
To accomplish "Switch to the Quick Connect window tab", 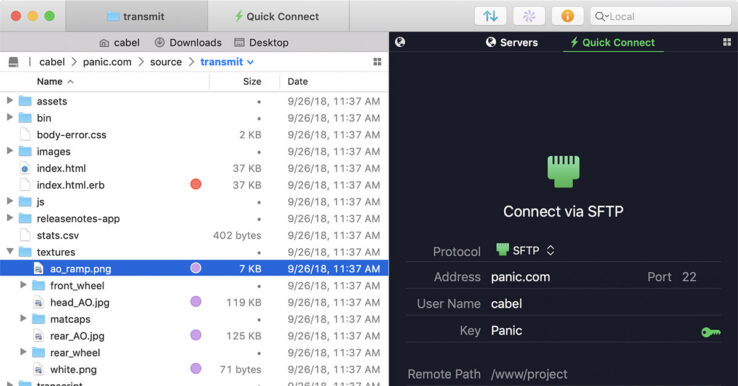I will click(278, 16).
